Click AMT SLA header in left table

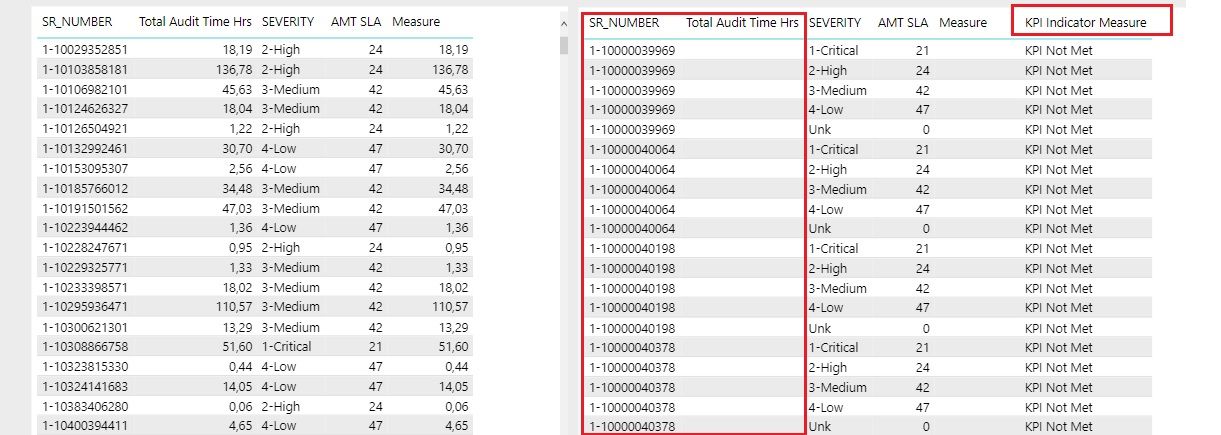point(357,21)
